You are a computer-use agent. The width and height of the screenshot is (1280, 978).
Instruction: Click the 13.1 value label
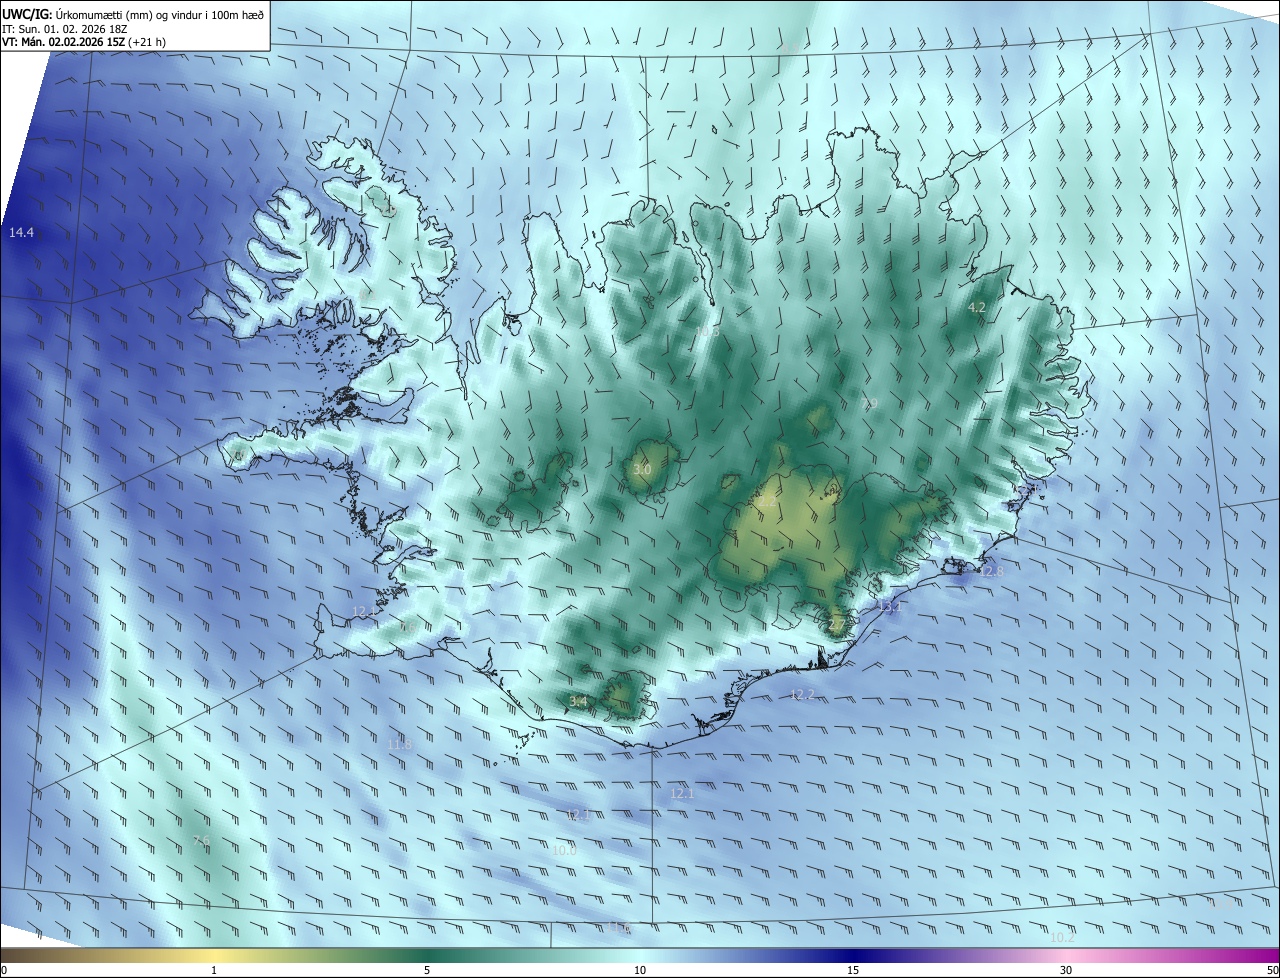[890, 607]
